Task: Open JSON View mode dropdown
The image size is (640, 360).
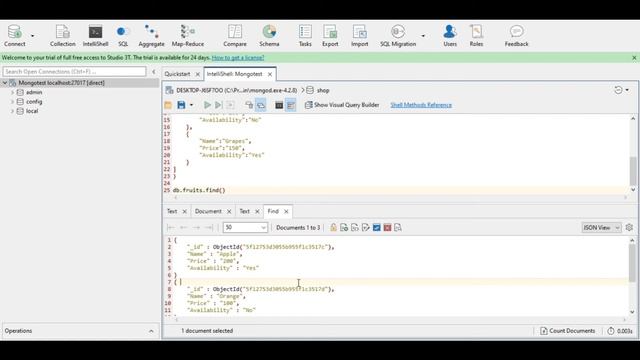Action: [601, 227]
